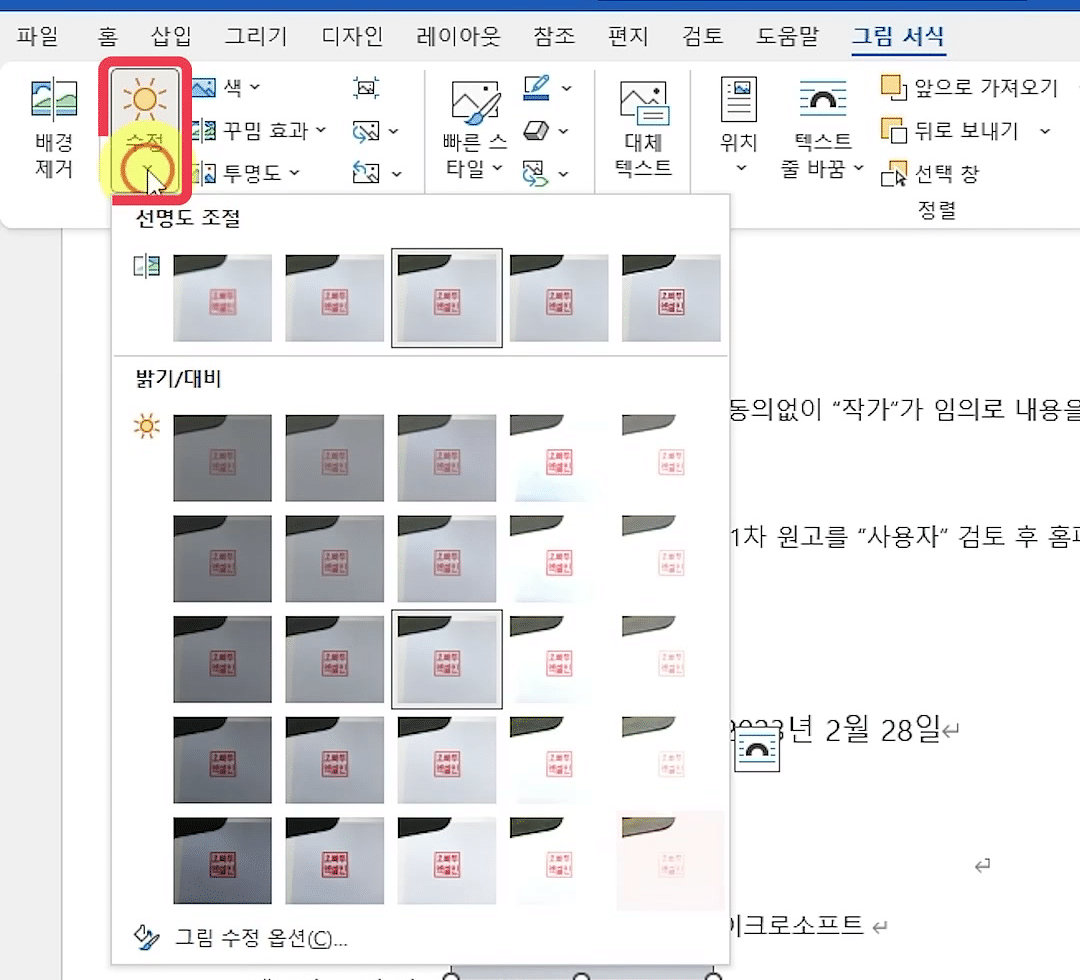Switch to the 삽입 ribbon tab

pos(171,36)
